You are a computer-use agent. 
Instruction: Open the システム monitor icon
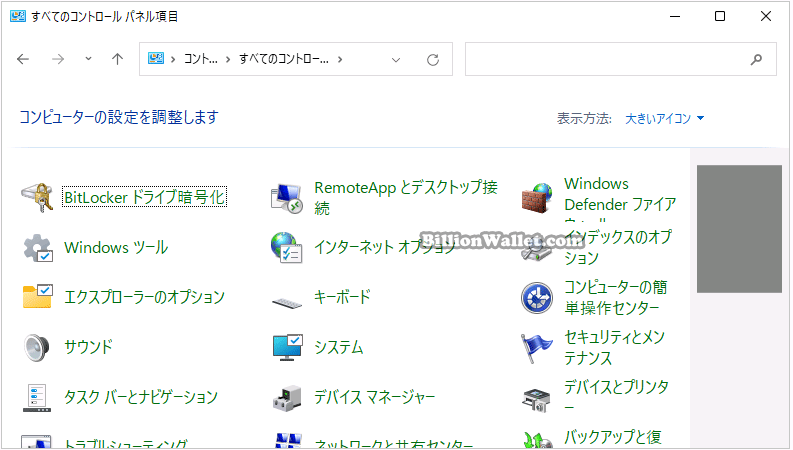tap(287, 347)
